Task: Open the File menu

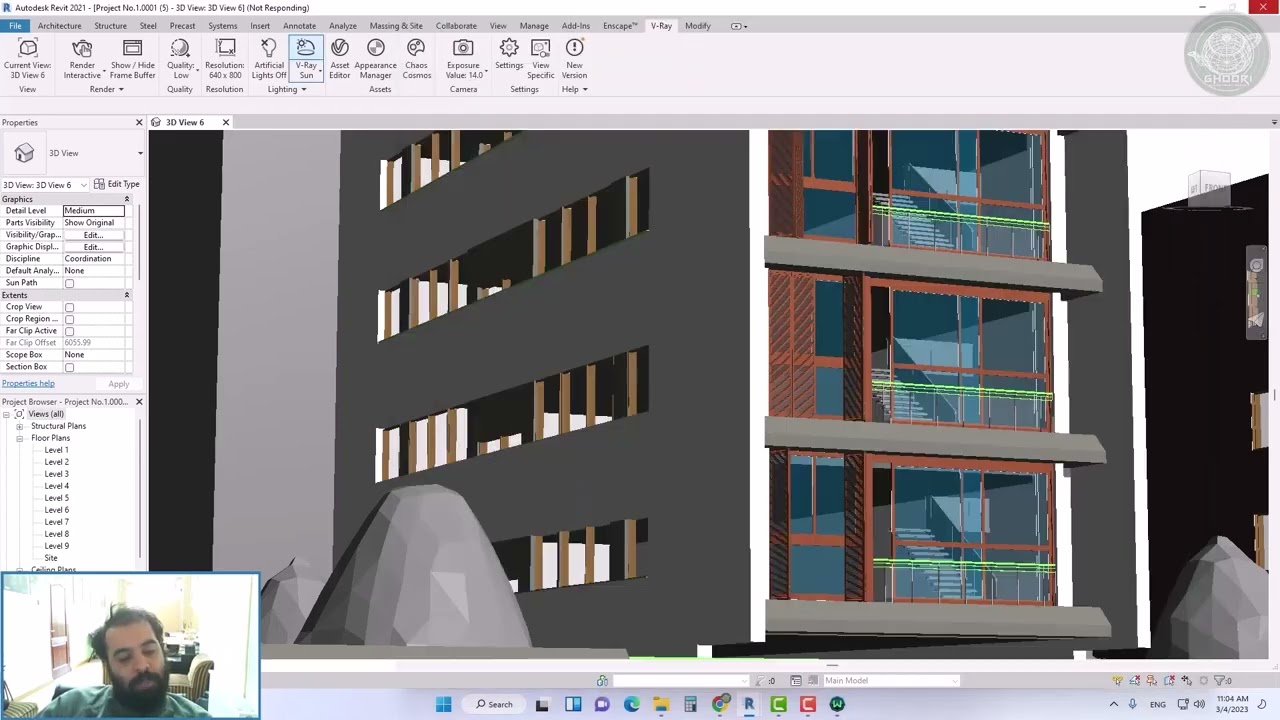Action: (x=15, y=26)
